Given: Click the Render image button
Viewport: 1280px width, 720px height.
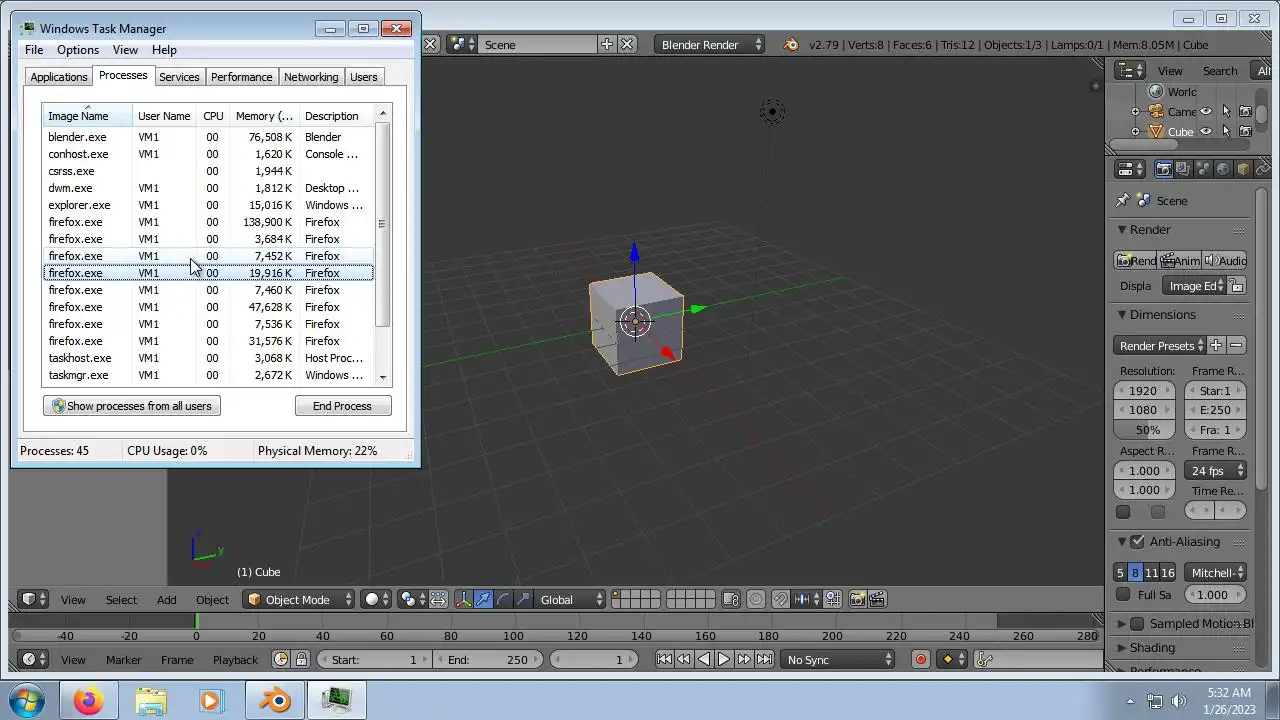Looking at the screenshot, I should (1137, 260).
